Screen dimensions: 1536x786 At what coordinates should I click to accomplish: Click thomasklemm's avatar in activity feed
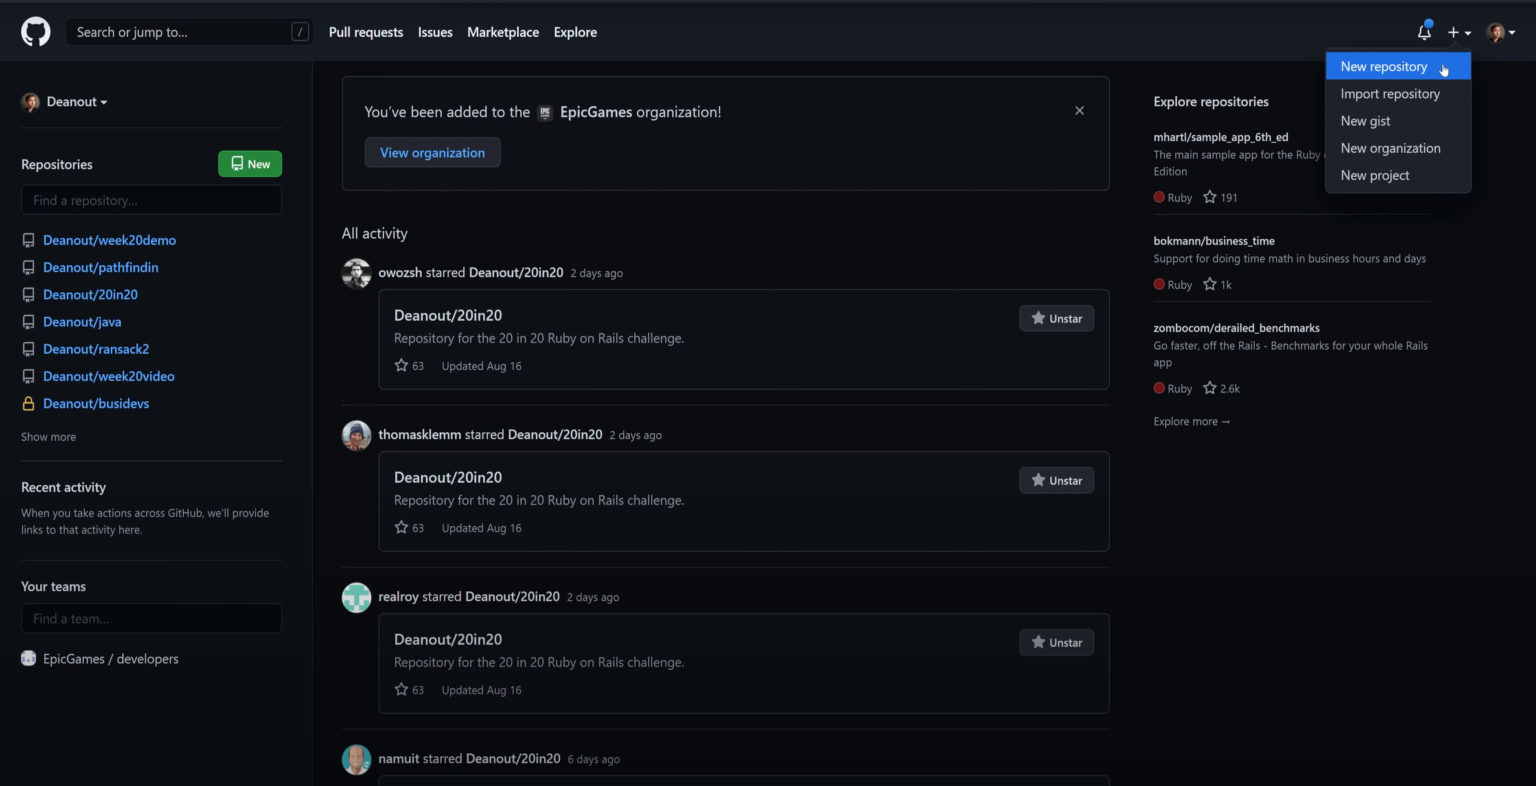coord(356,435)
